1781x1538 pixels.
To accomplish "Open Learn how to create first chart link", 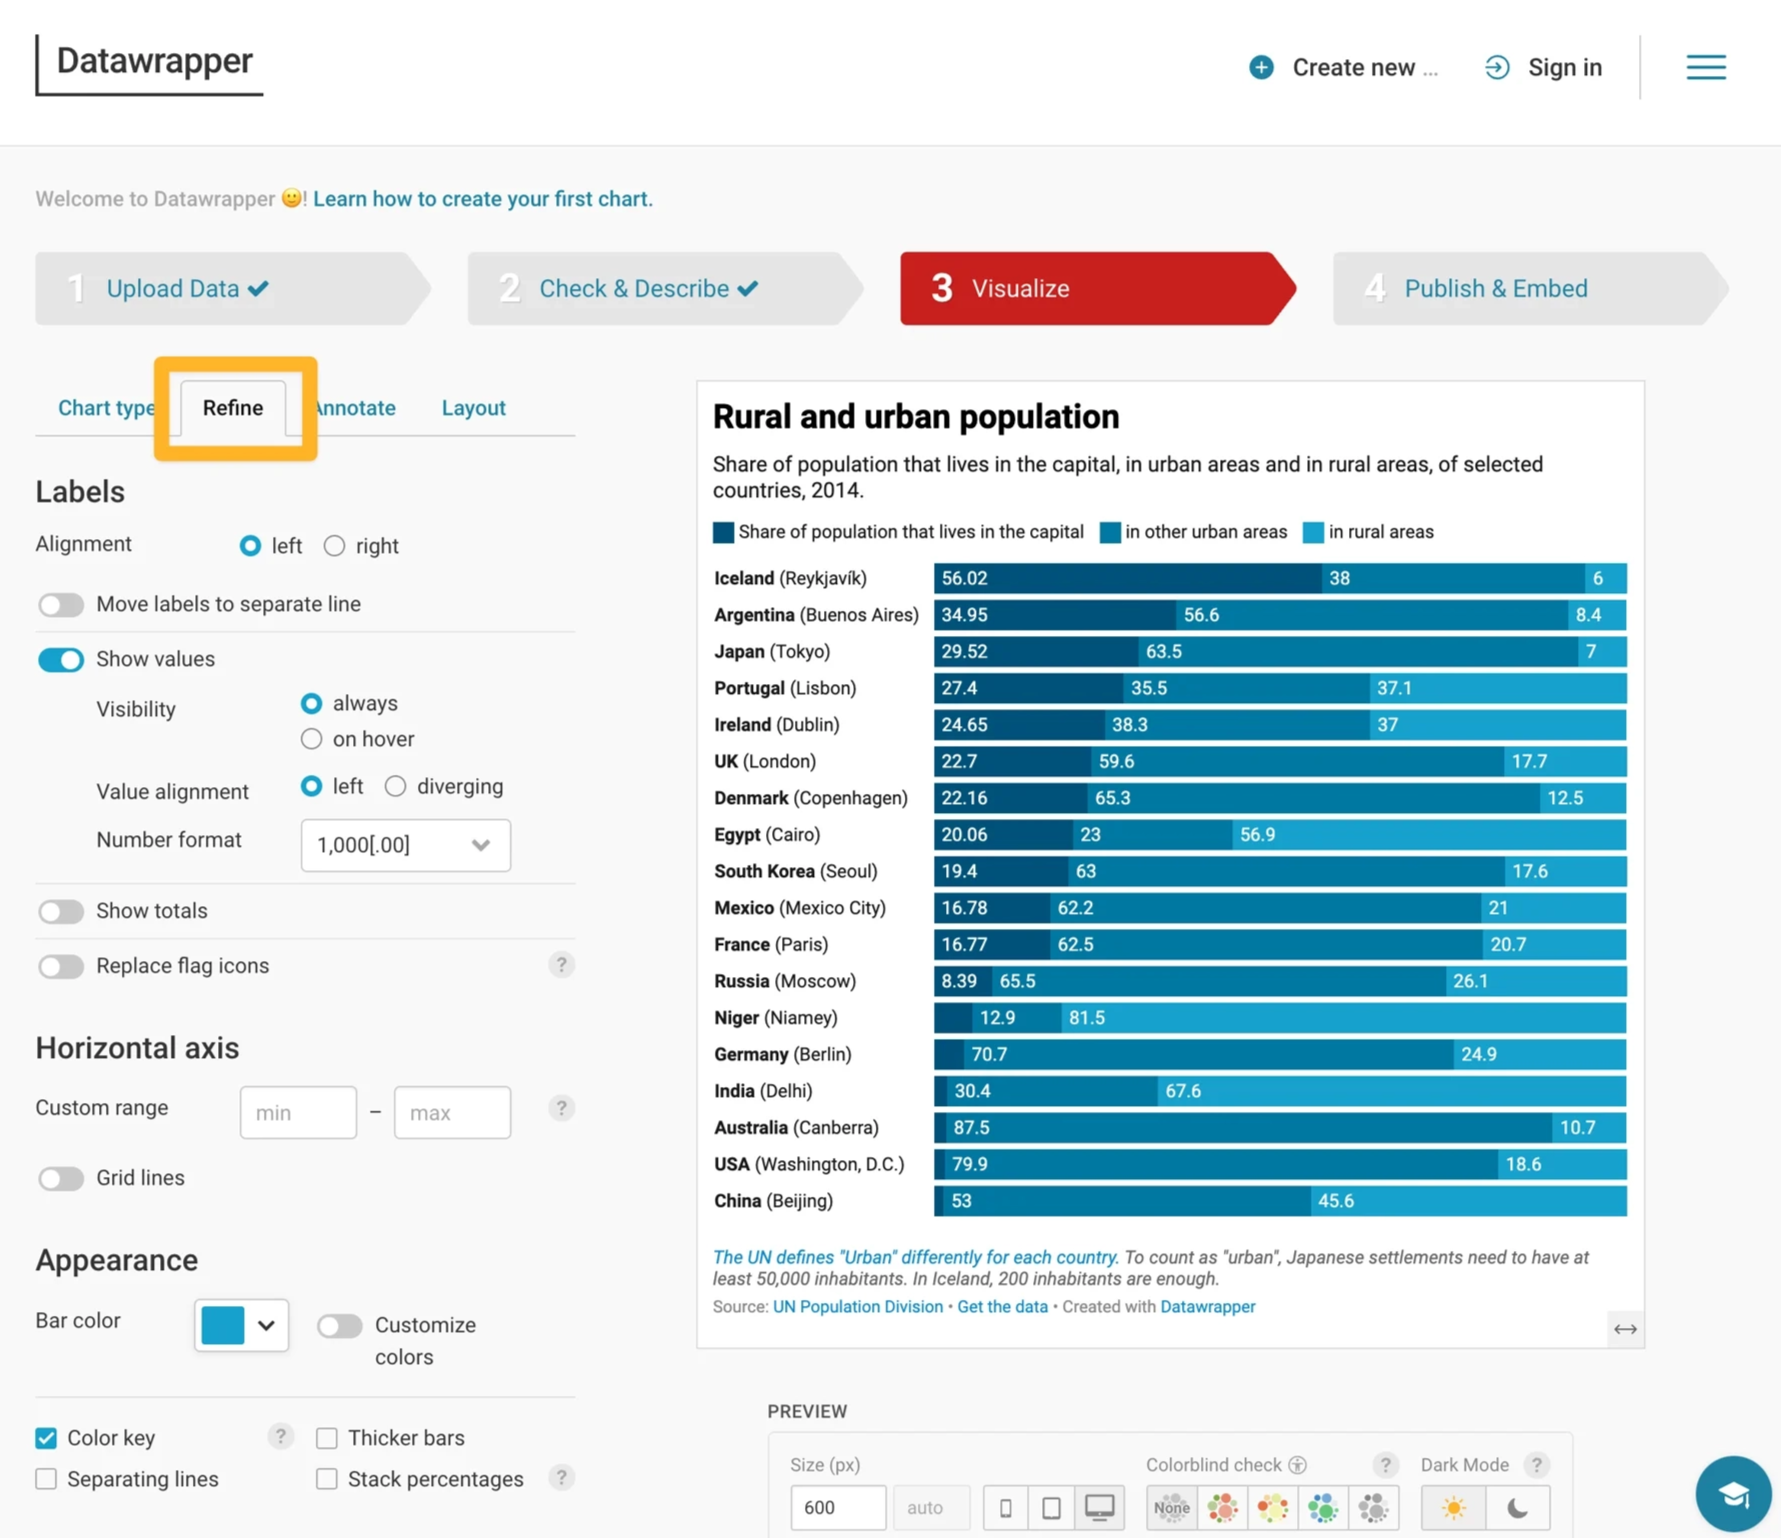I will point(483,199).
